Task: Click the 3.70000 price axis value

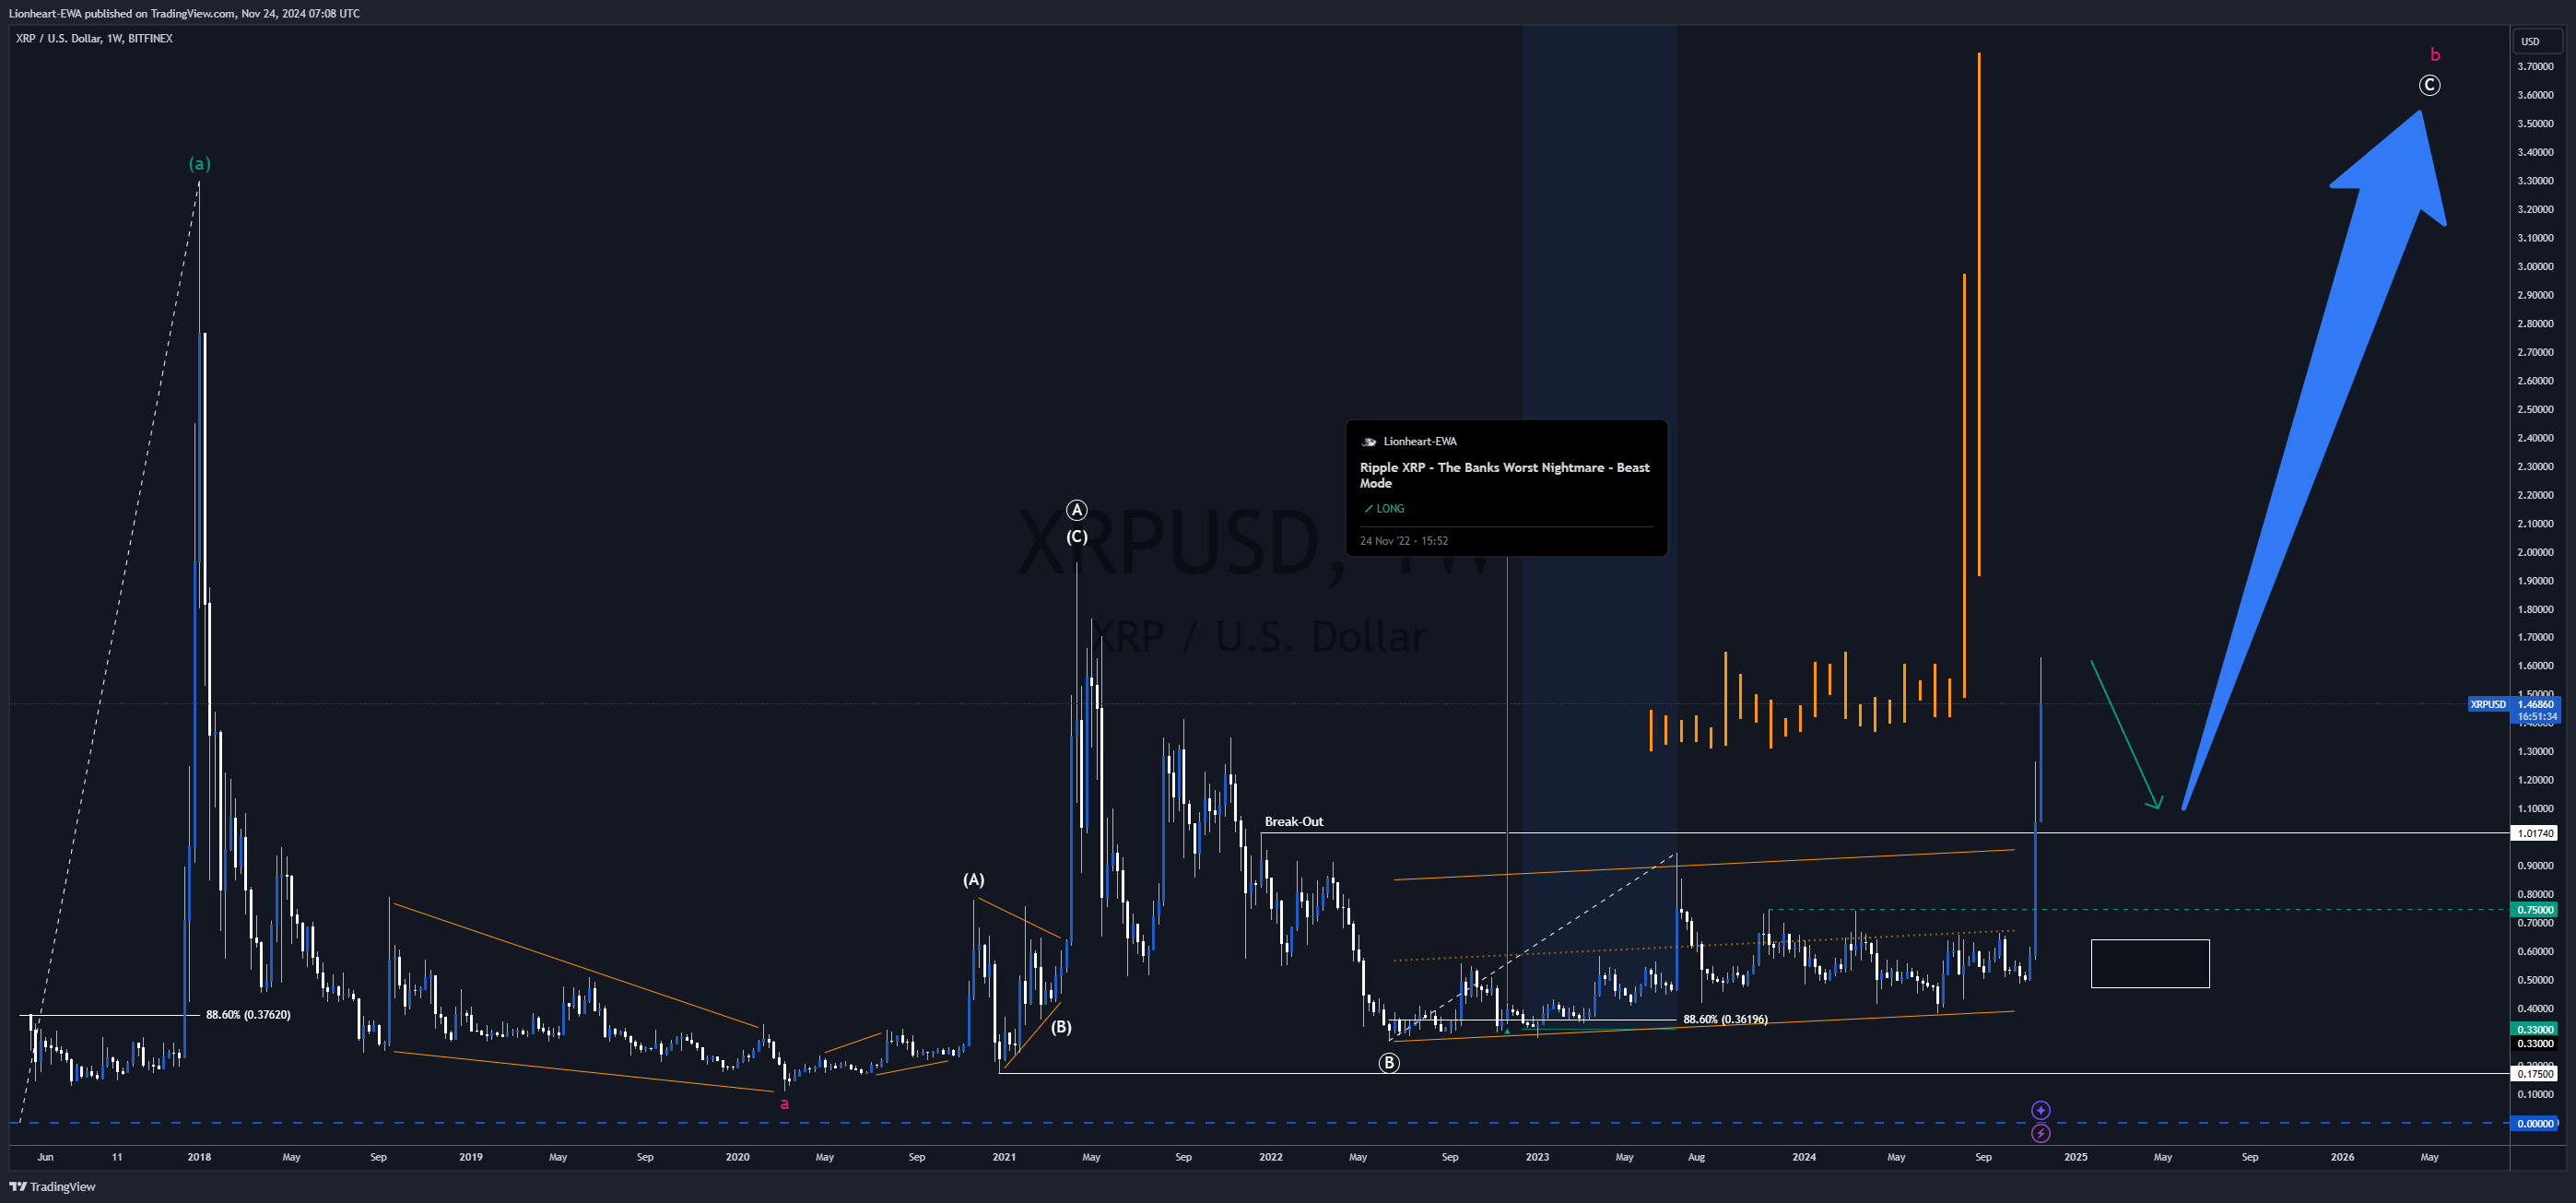Action: tap(2535, 66)
